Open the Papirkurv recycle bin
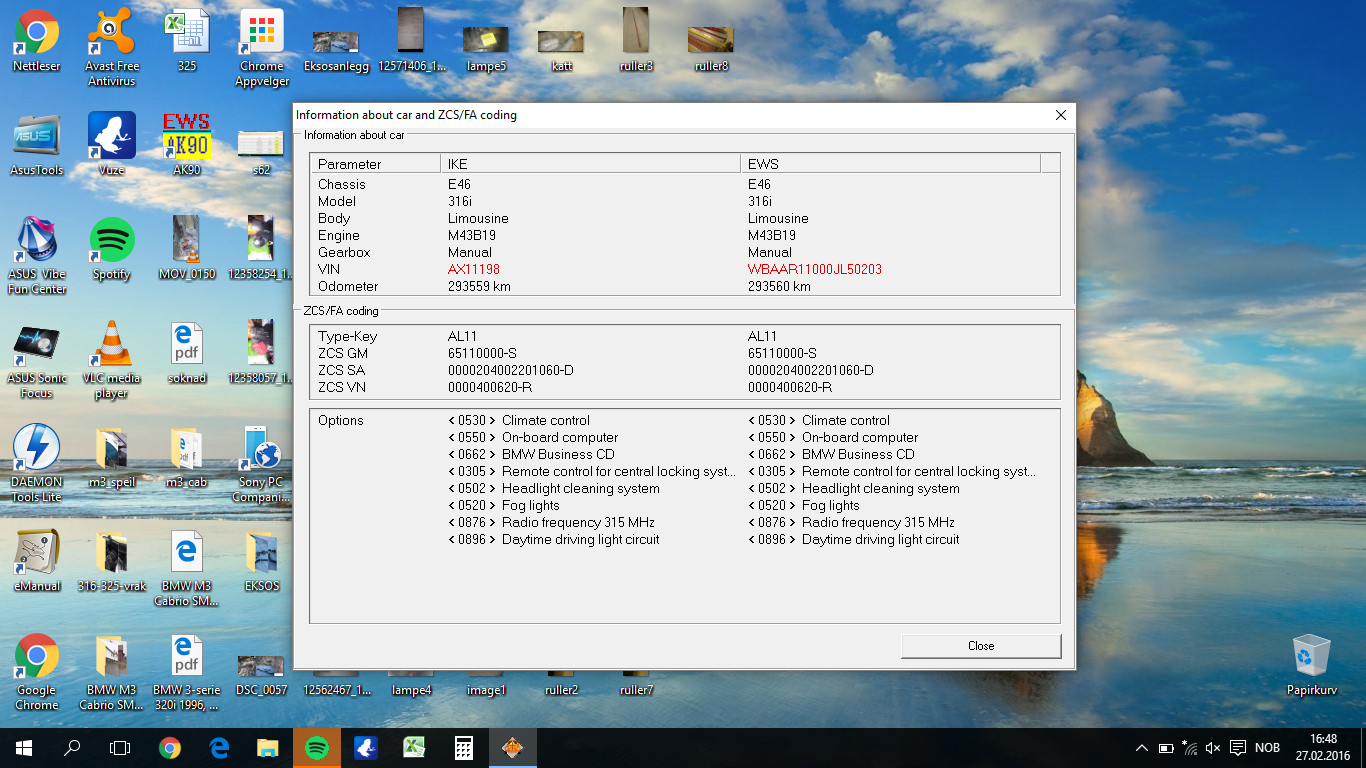The height and width of the screenshot is (768, 1366). click(1311, 664)
